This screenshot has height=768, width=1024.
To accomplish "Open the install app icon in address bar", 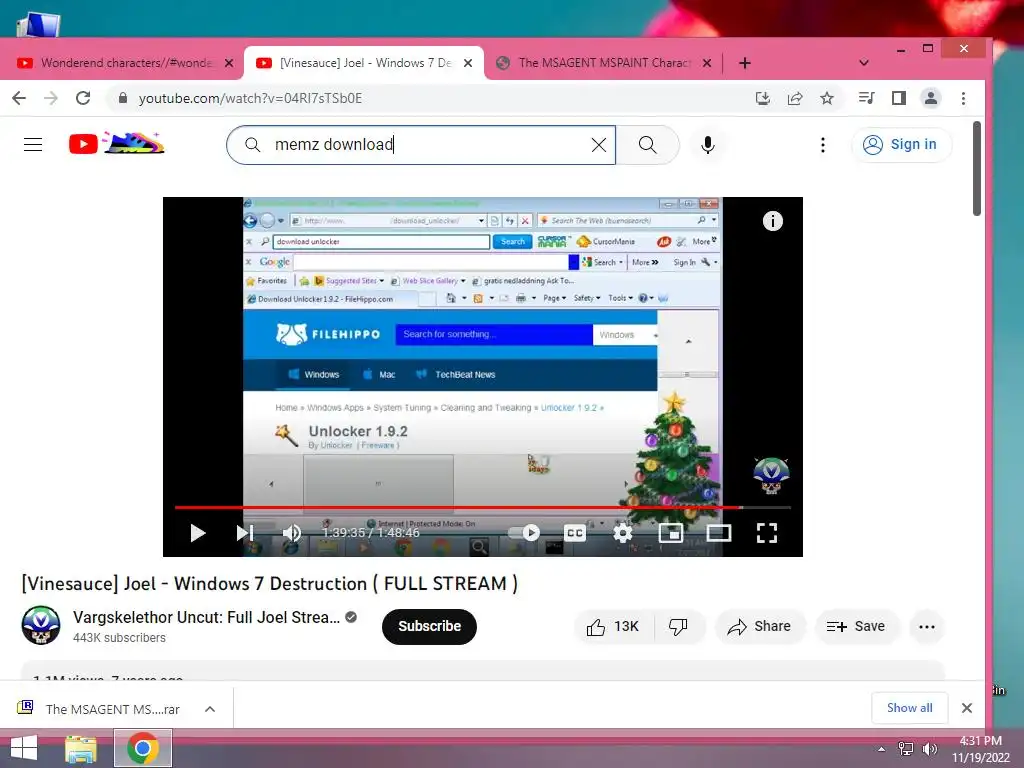I will coord(763,98).
